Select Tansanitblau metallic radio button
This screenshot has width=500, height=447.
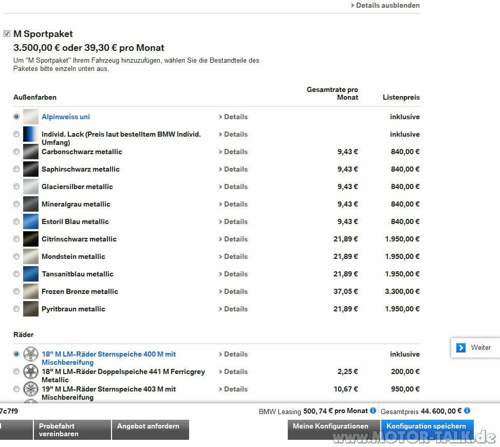tap(16, 274)
